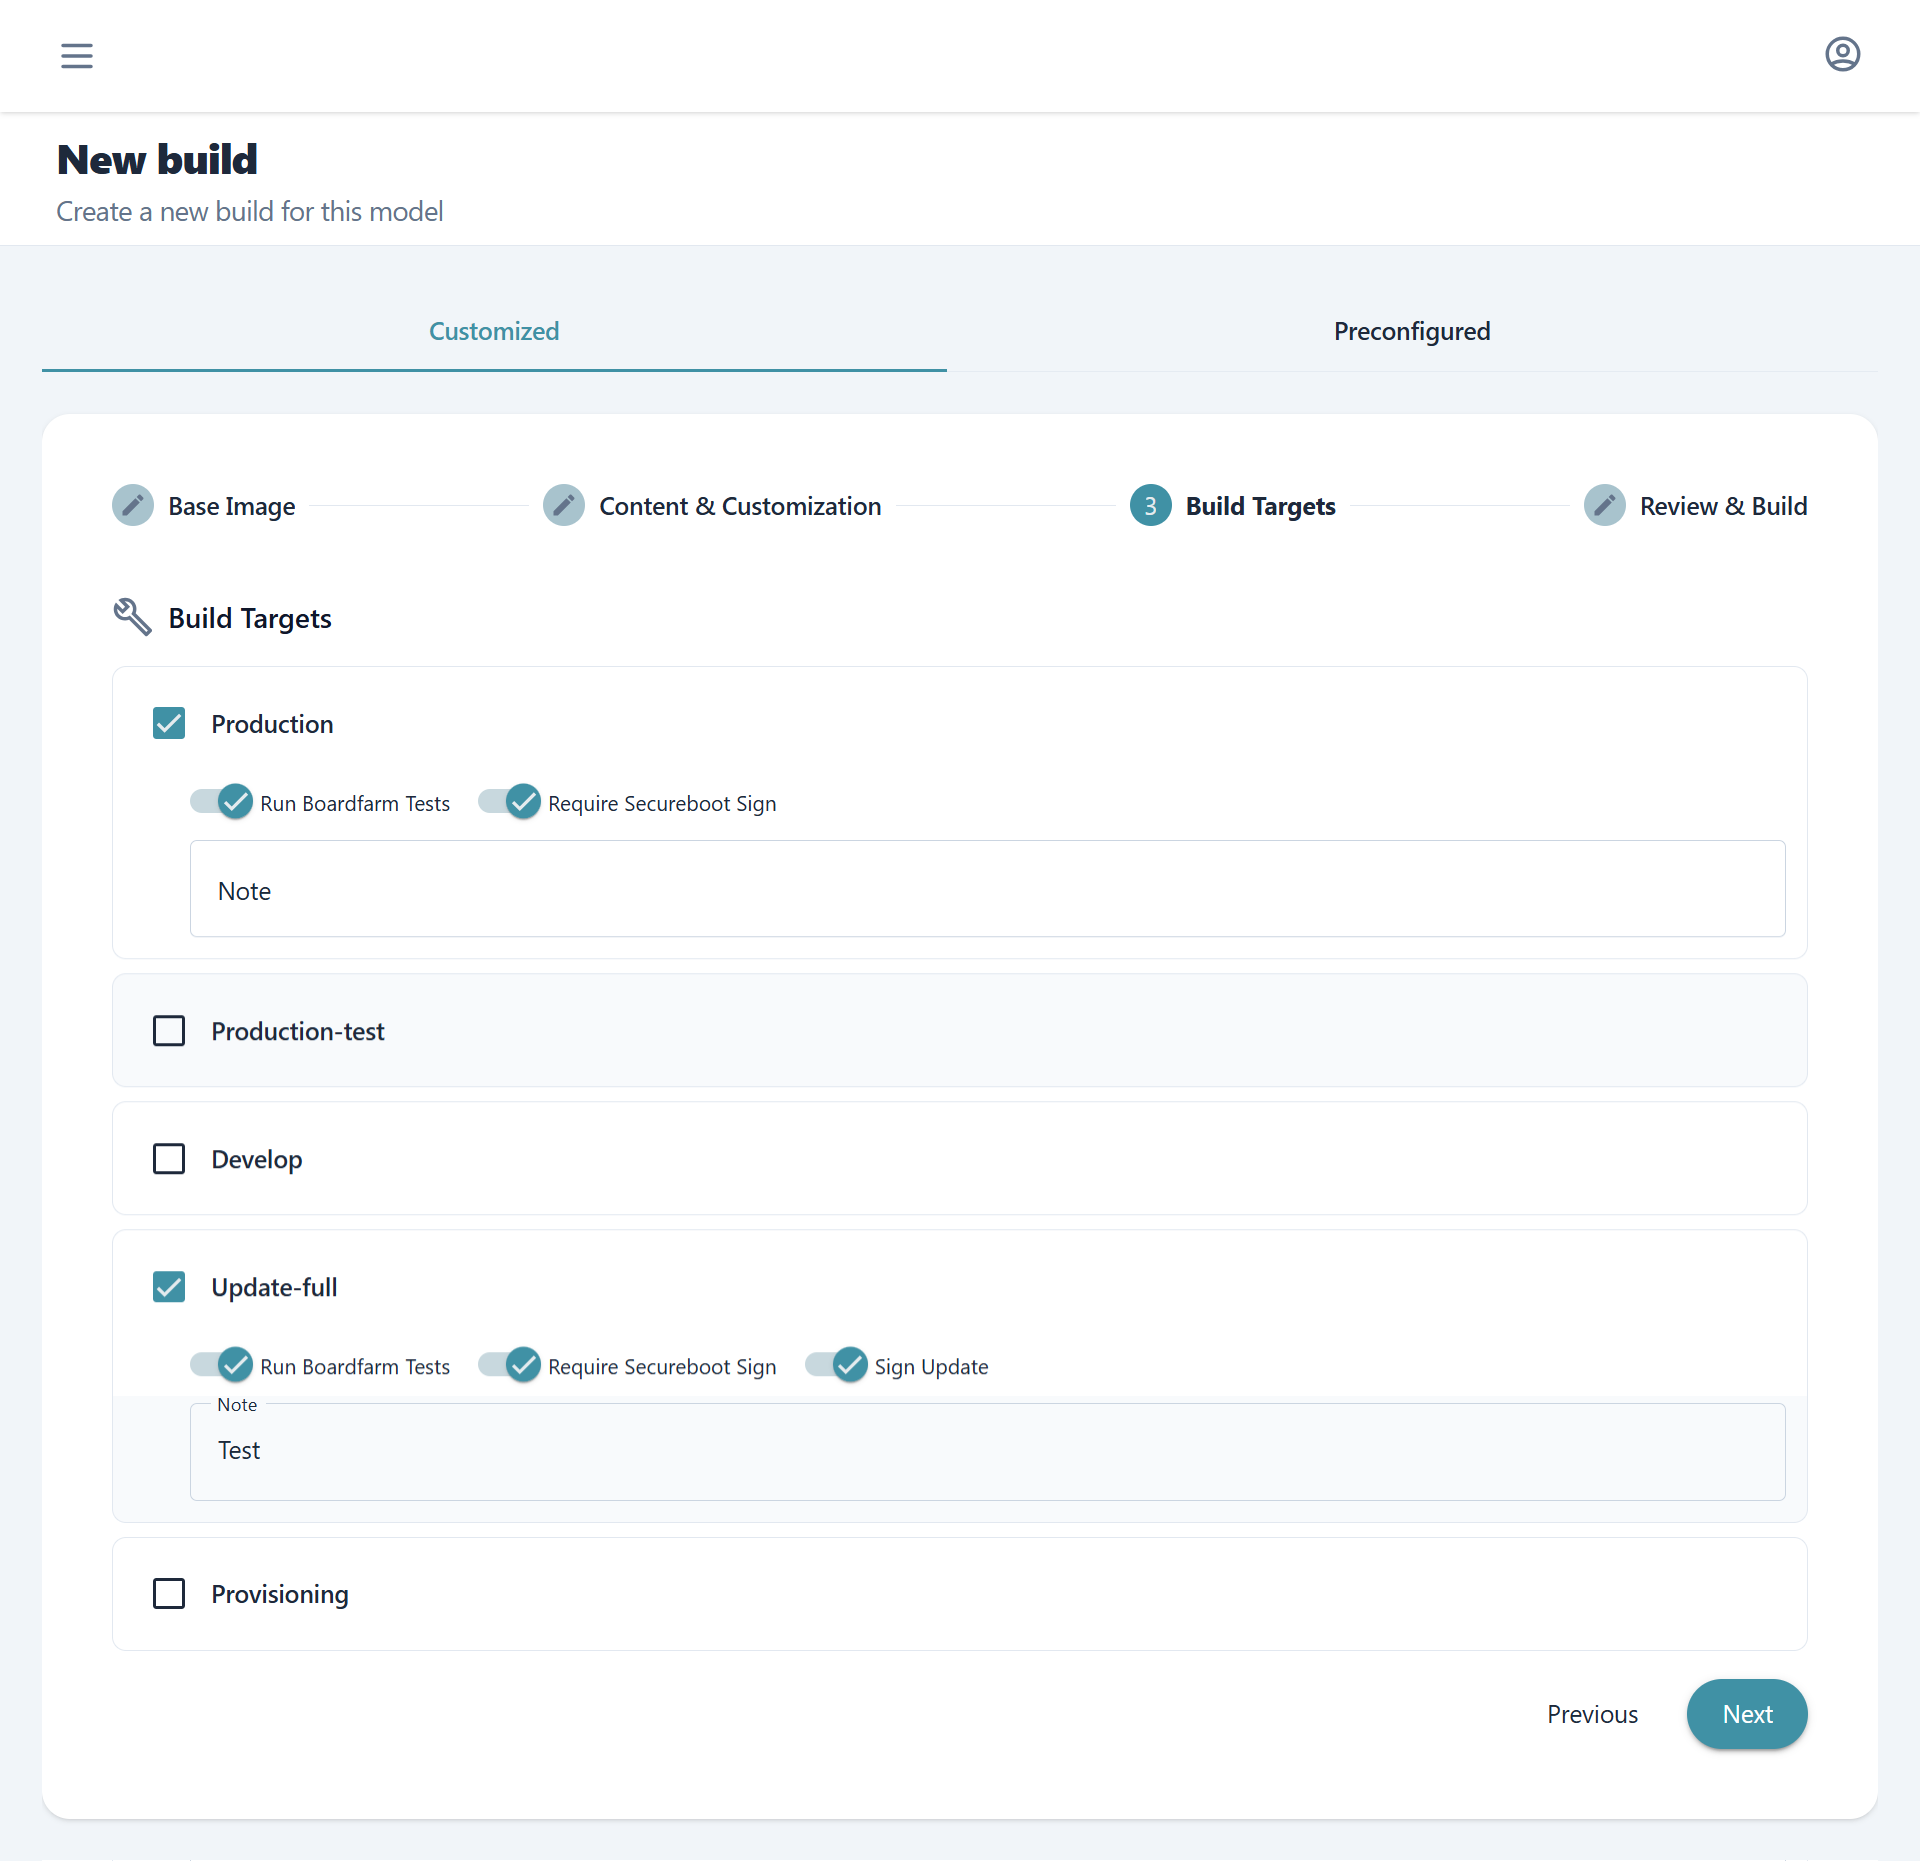The width and height of the screenshot is (1920, 1863).
Task: Disable Run Boardfarm Tests under Production
Action: tap(222, 802)
